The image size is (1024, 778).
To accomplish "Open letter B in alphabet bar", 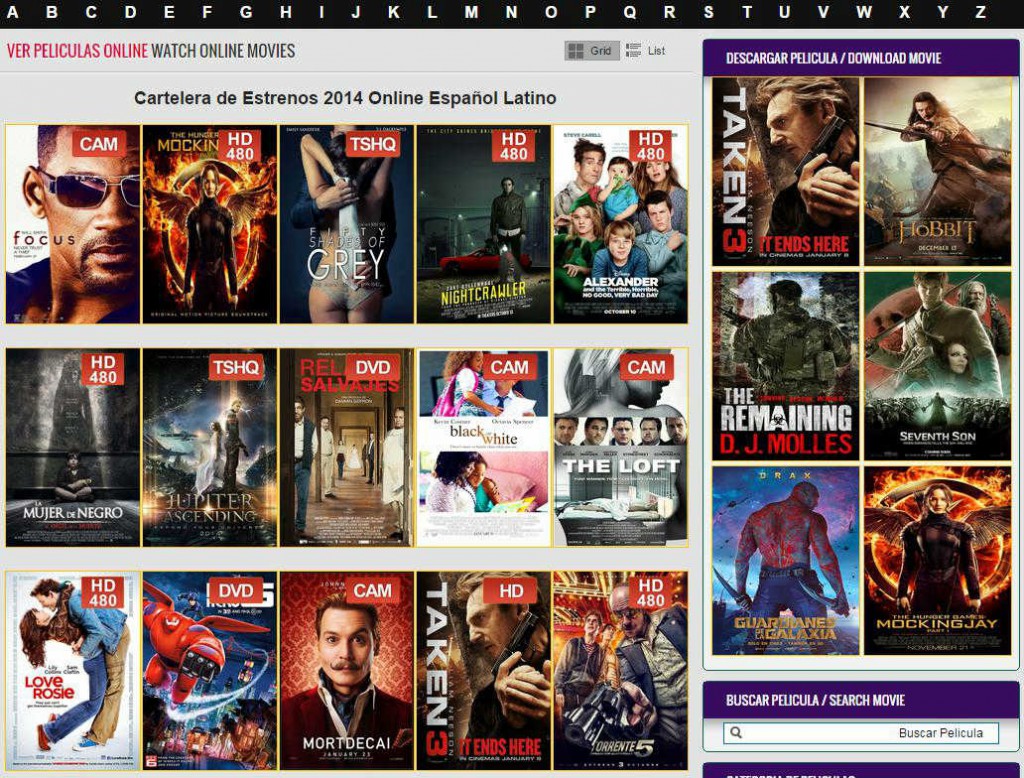I will click(x=52, y=12).
